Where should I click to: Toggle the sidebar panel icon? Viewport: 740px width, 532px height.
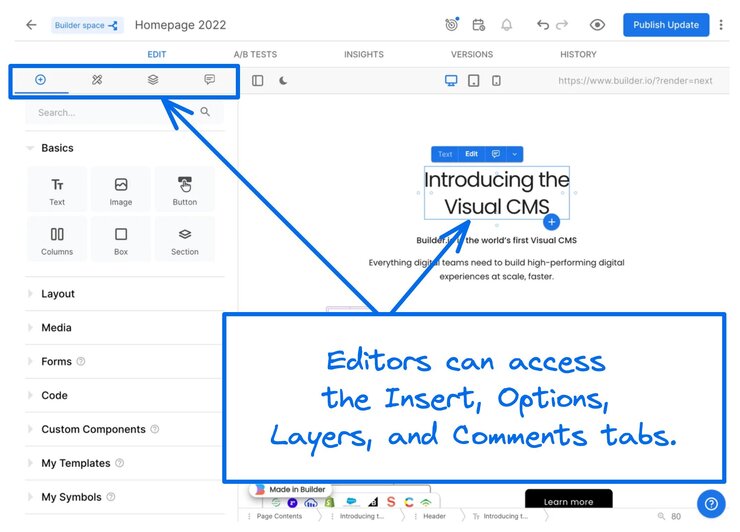pos(258,81)
